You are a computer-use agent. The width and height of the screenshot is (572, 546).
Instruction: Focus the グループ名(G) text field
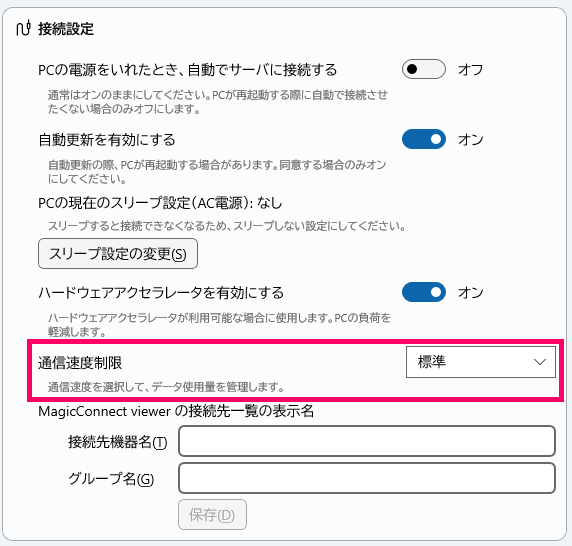(x=367, y=478)
